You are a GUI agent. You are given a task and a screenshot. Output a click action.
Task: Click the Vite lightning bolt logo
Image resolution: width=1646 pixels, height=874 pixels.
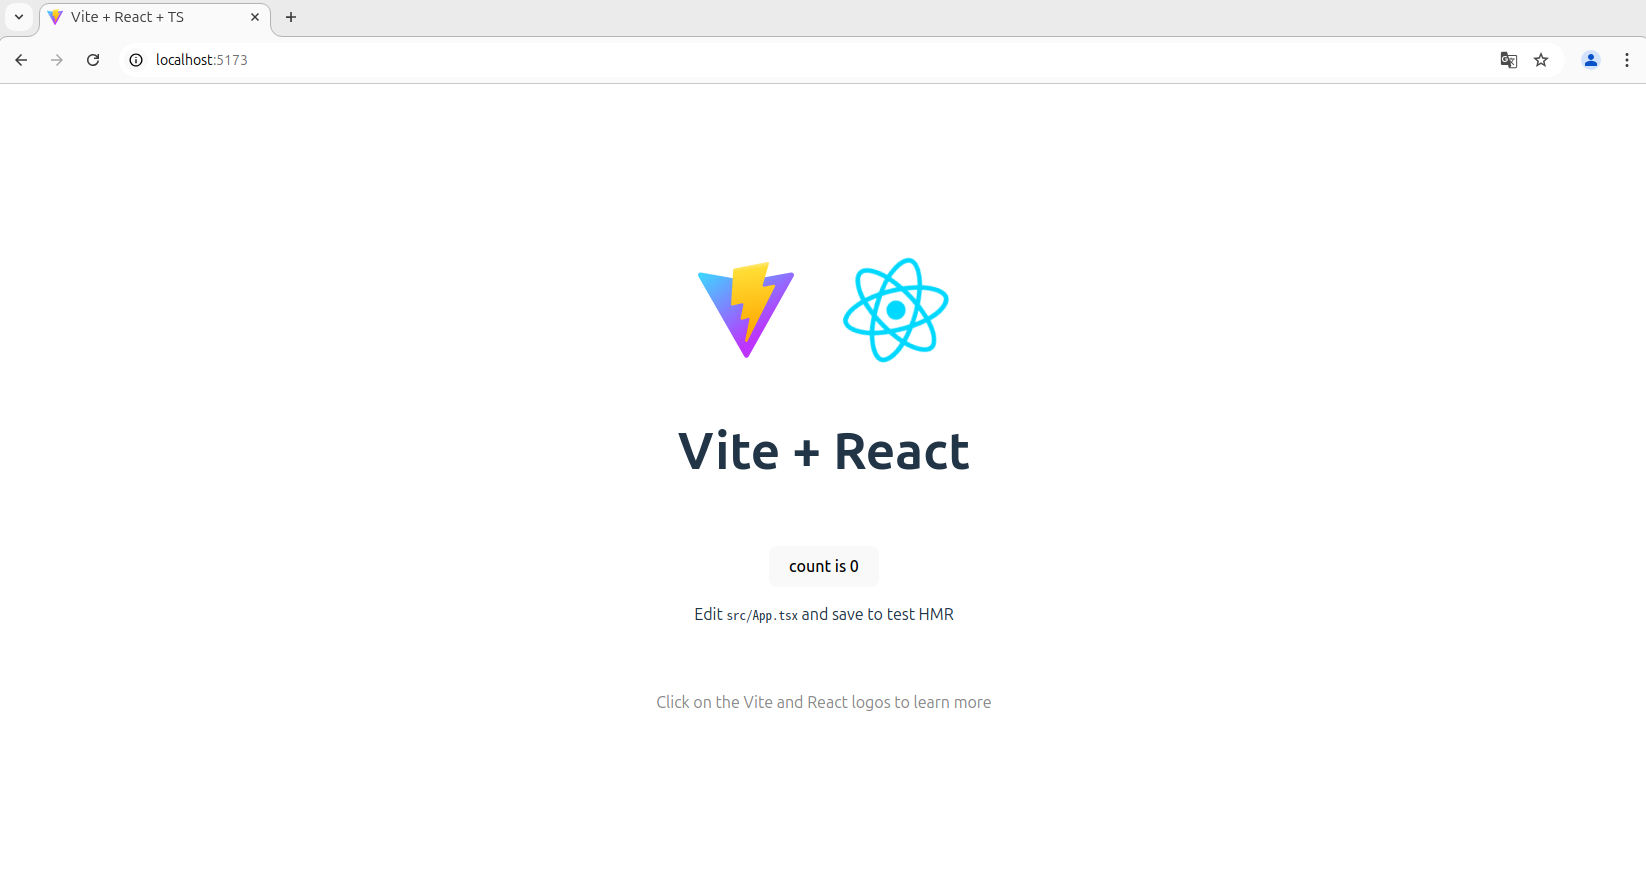click(746, 310)
